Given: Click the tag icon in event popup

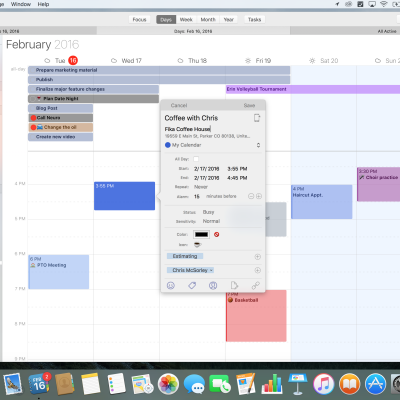Looking at the screenshot, I should (192, 286).
